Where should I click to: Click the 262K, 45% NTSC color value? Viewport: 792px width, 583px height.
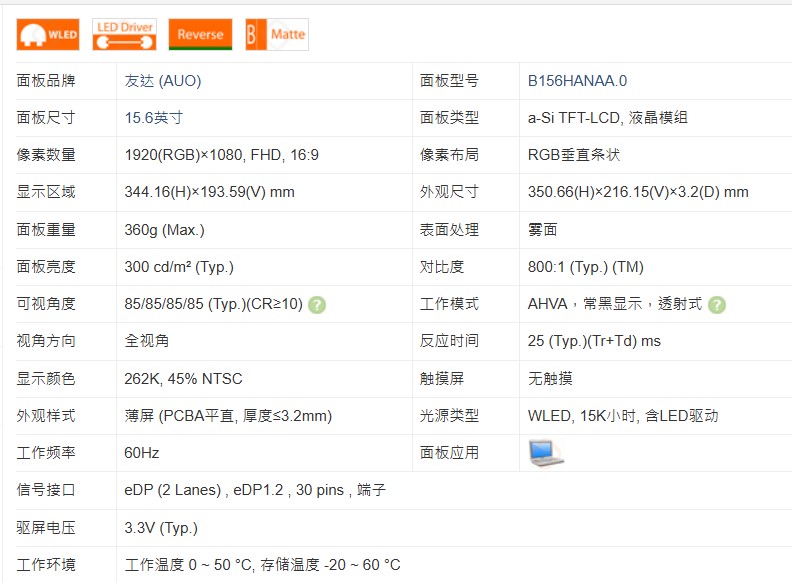[x=183, y=379]
